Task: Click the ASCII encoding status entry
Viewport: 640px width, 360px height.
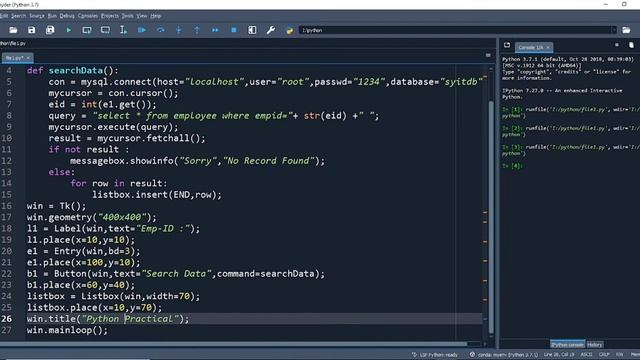Action: 586,355
